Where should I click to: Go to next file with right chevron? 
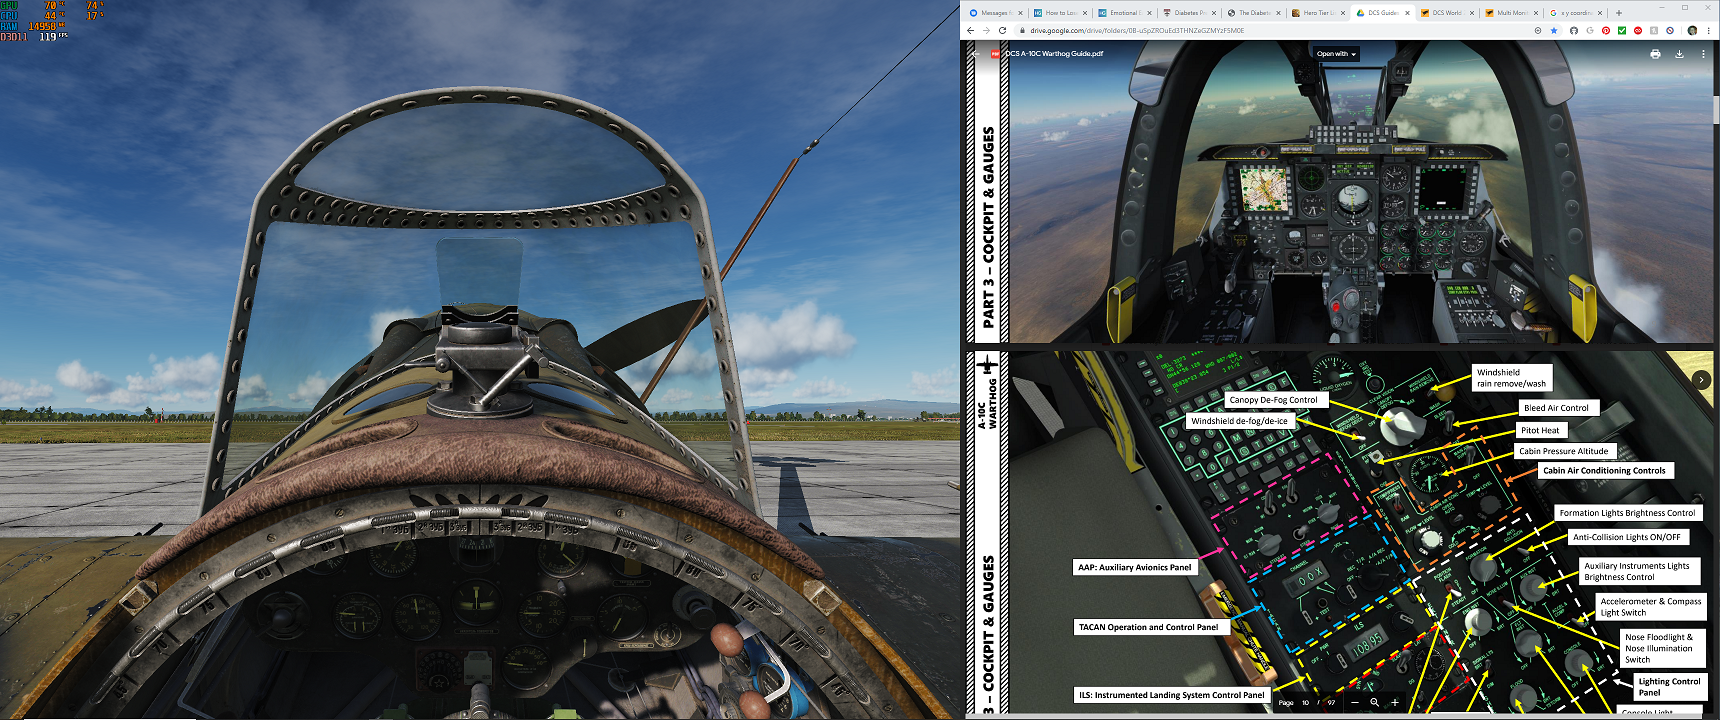(x=1701, y=380)
